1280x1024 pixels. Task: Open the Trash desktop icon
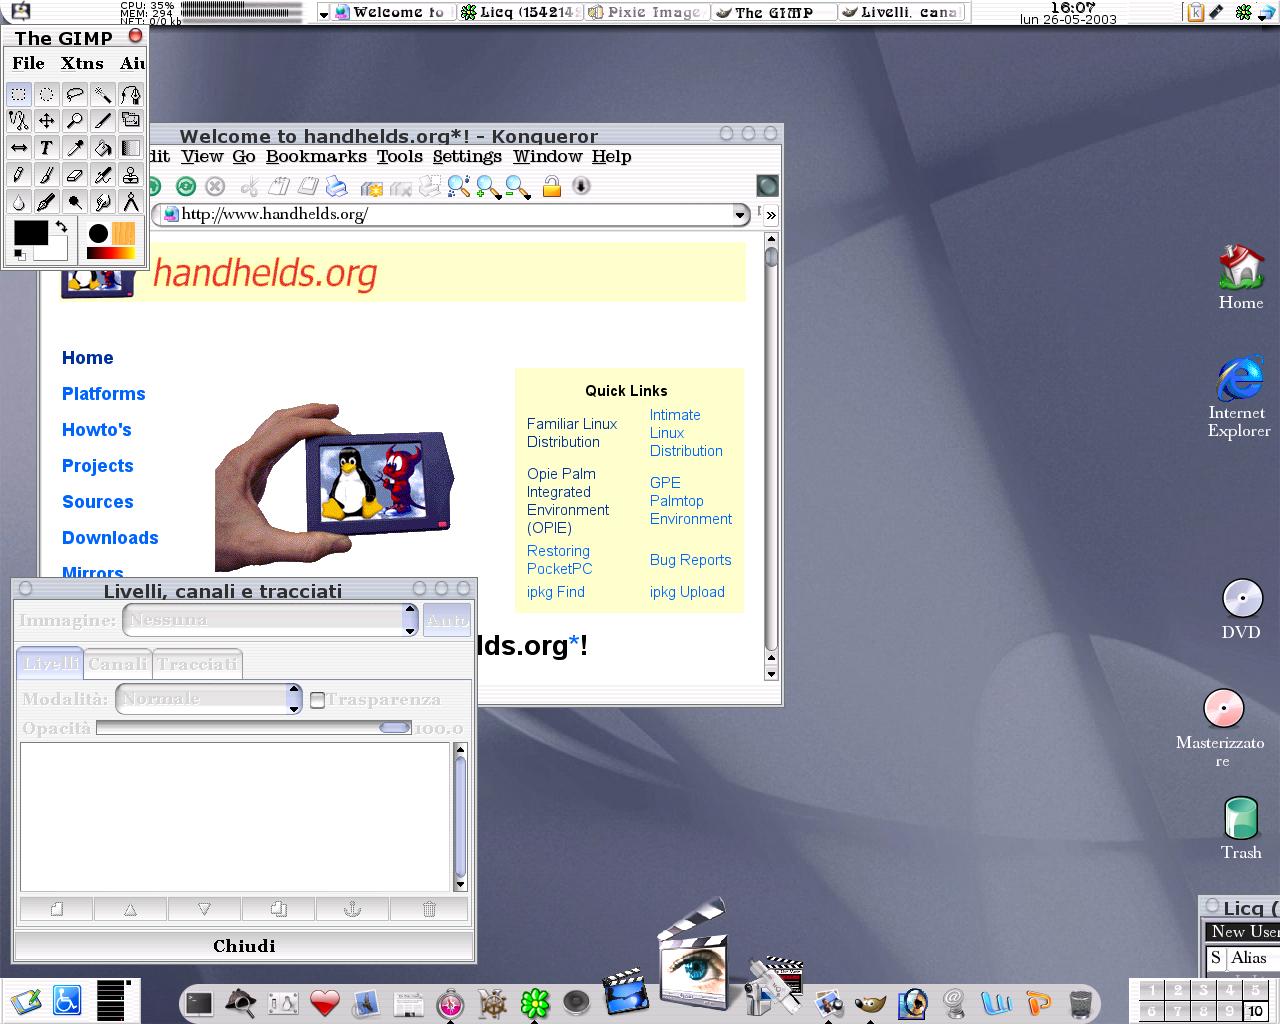[x=1241, y=828]
